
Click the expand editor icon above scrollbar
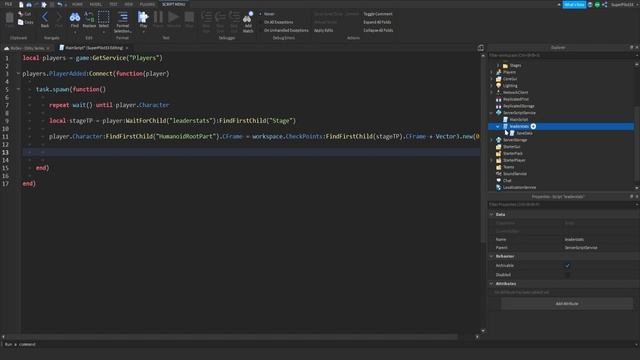point(480,48)
